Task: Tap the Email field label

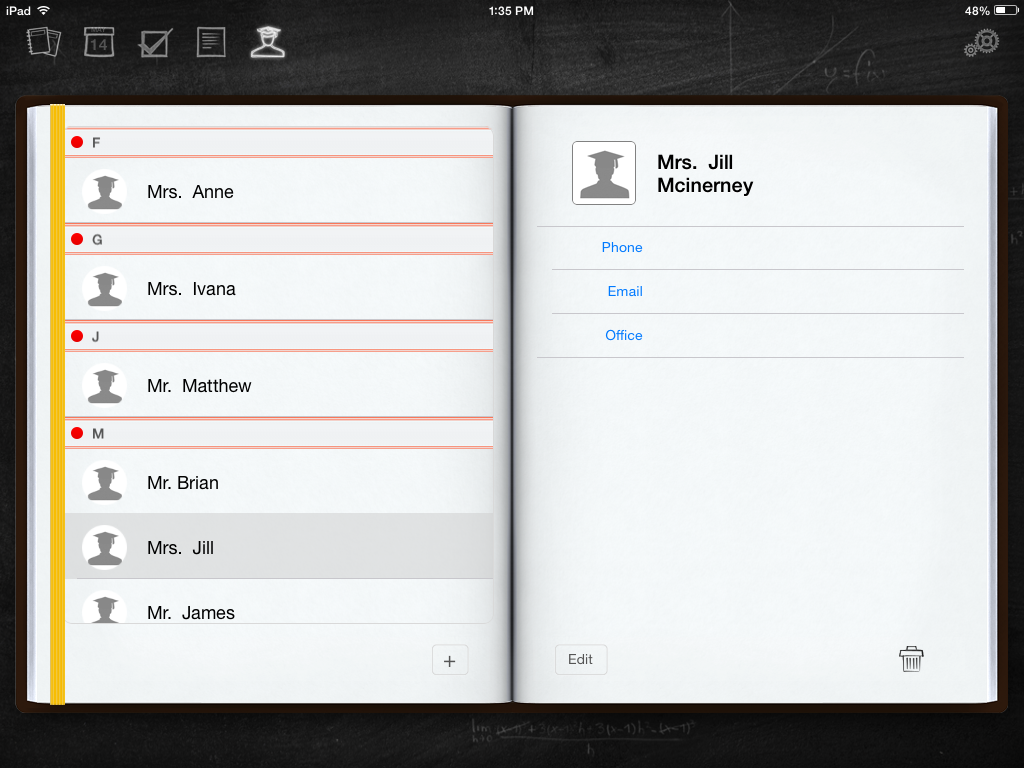Action: click(x=624, y=291)
